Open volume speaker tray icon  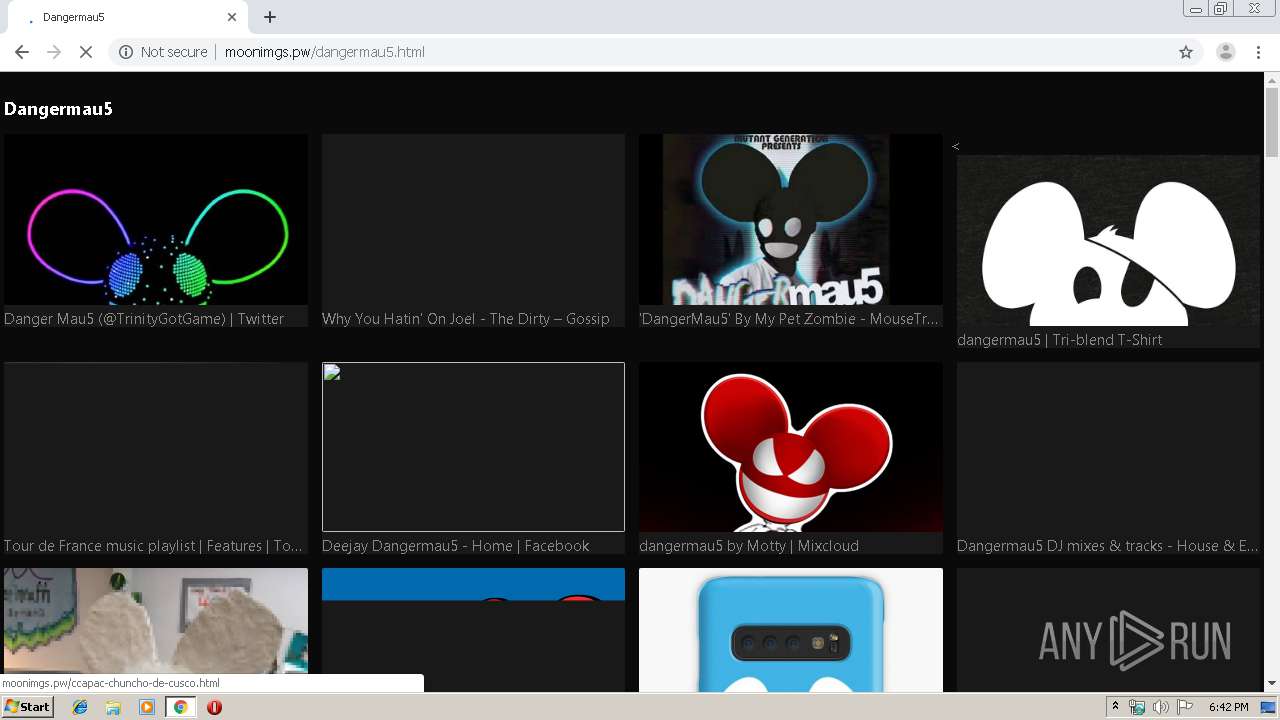1160,707
